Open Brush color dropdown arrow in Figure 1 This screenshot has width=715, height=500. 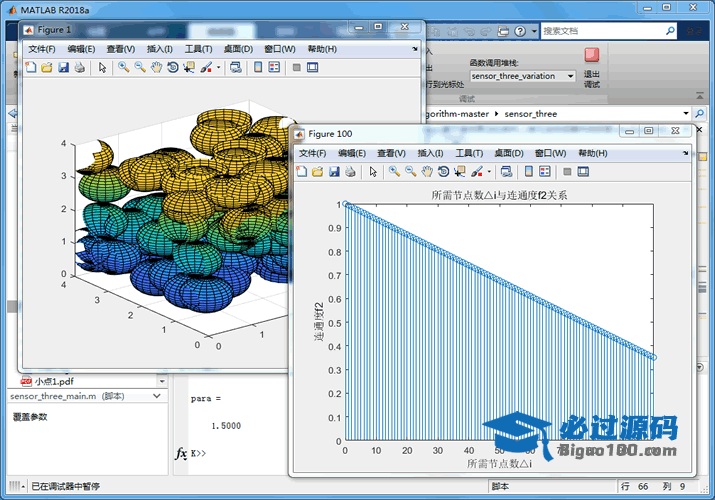pos(218,67)
